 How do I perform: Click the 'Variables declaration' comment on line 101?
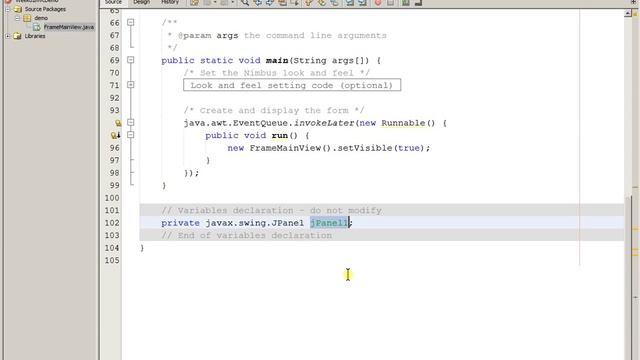tap(271, 211)
